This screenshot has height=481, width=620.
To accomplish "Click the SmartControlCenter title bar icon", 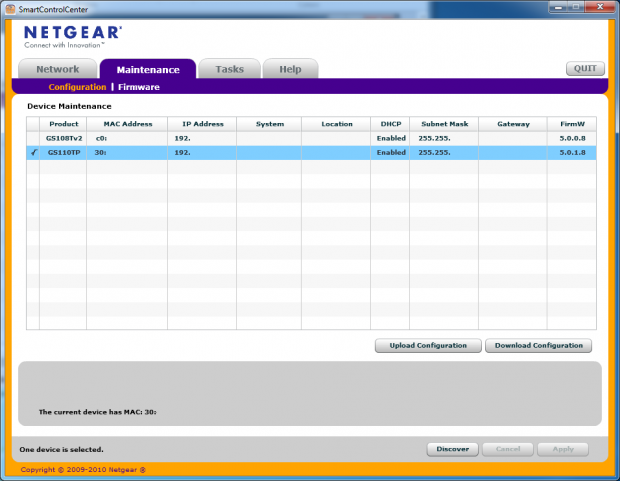I will pyautogui.click(x=10, y=7).
